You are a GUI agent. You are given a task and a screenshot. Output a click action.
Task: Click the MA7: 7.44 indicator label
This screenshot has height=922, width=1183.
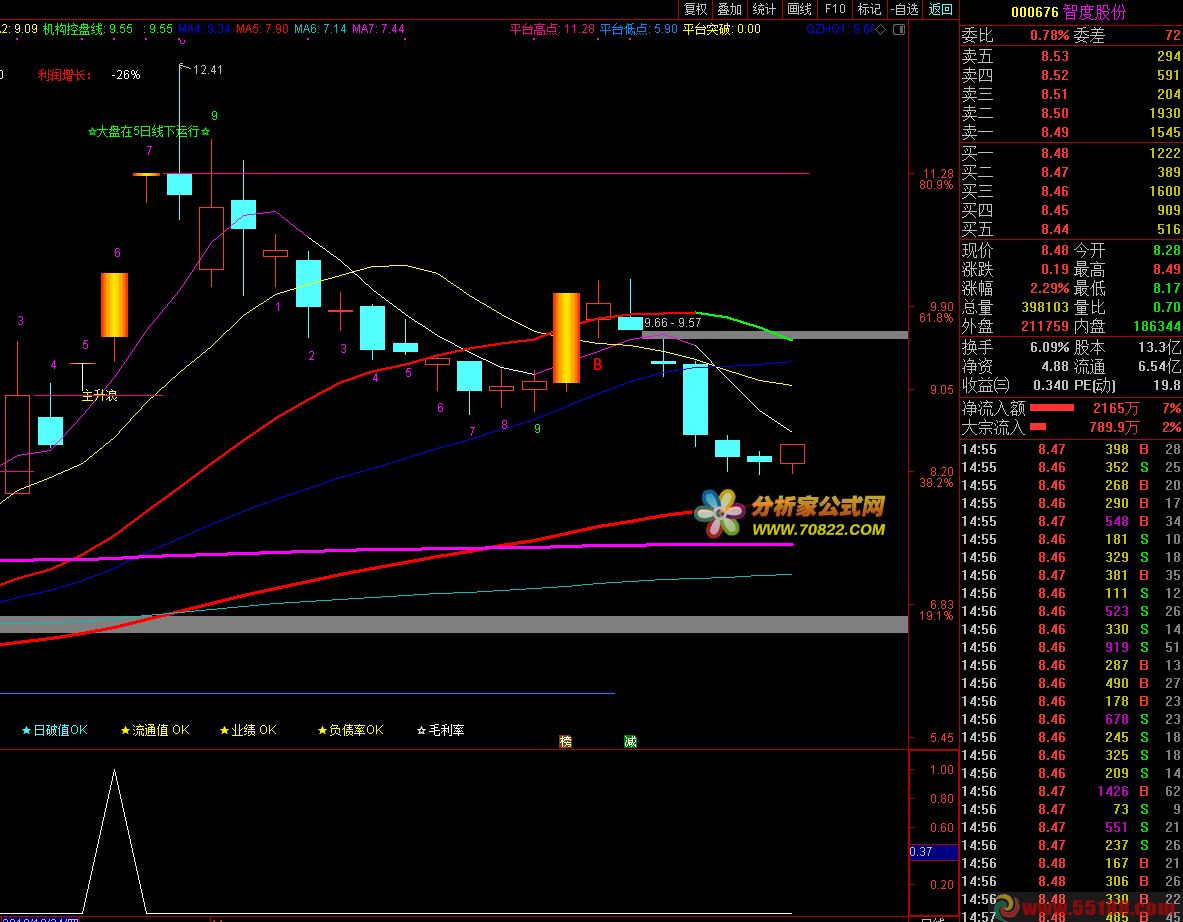[x=378, y=29]
